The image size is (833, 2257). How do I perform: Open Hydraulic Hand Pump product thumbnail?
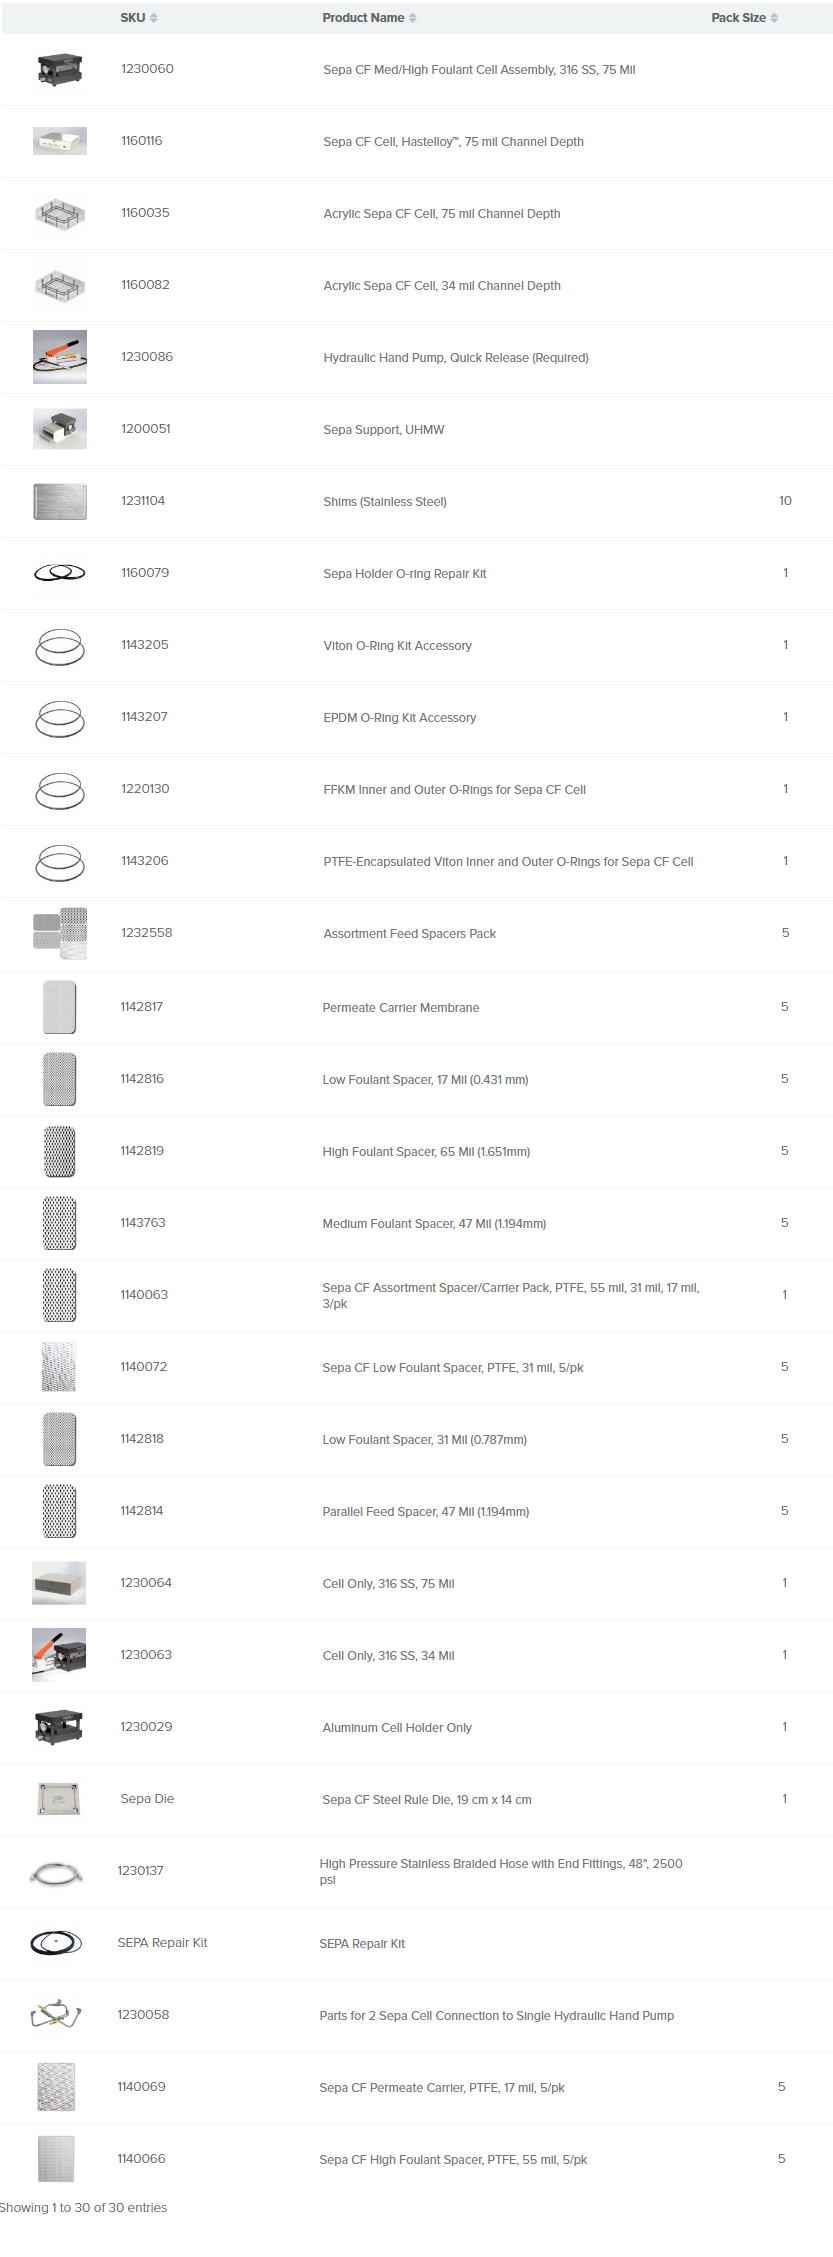(x=60, y=357)
